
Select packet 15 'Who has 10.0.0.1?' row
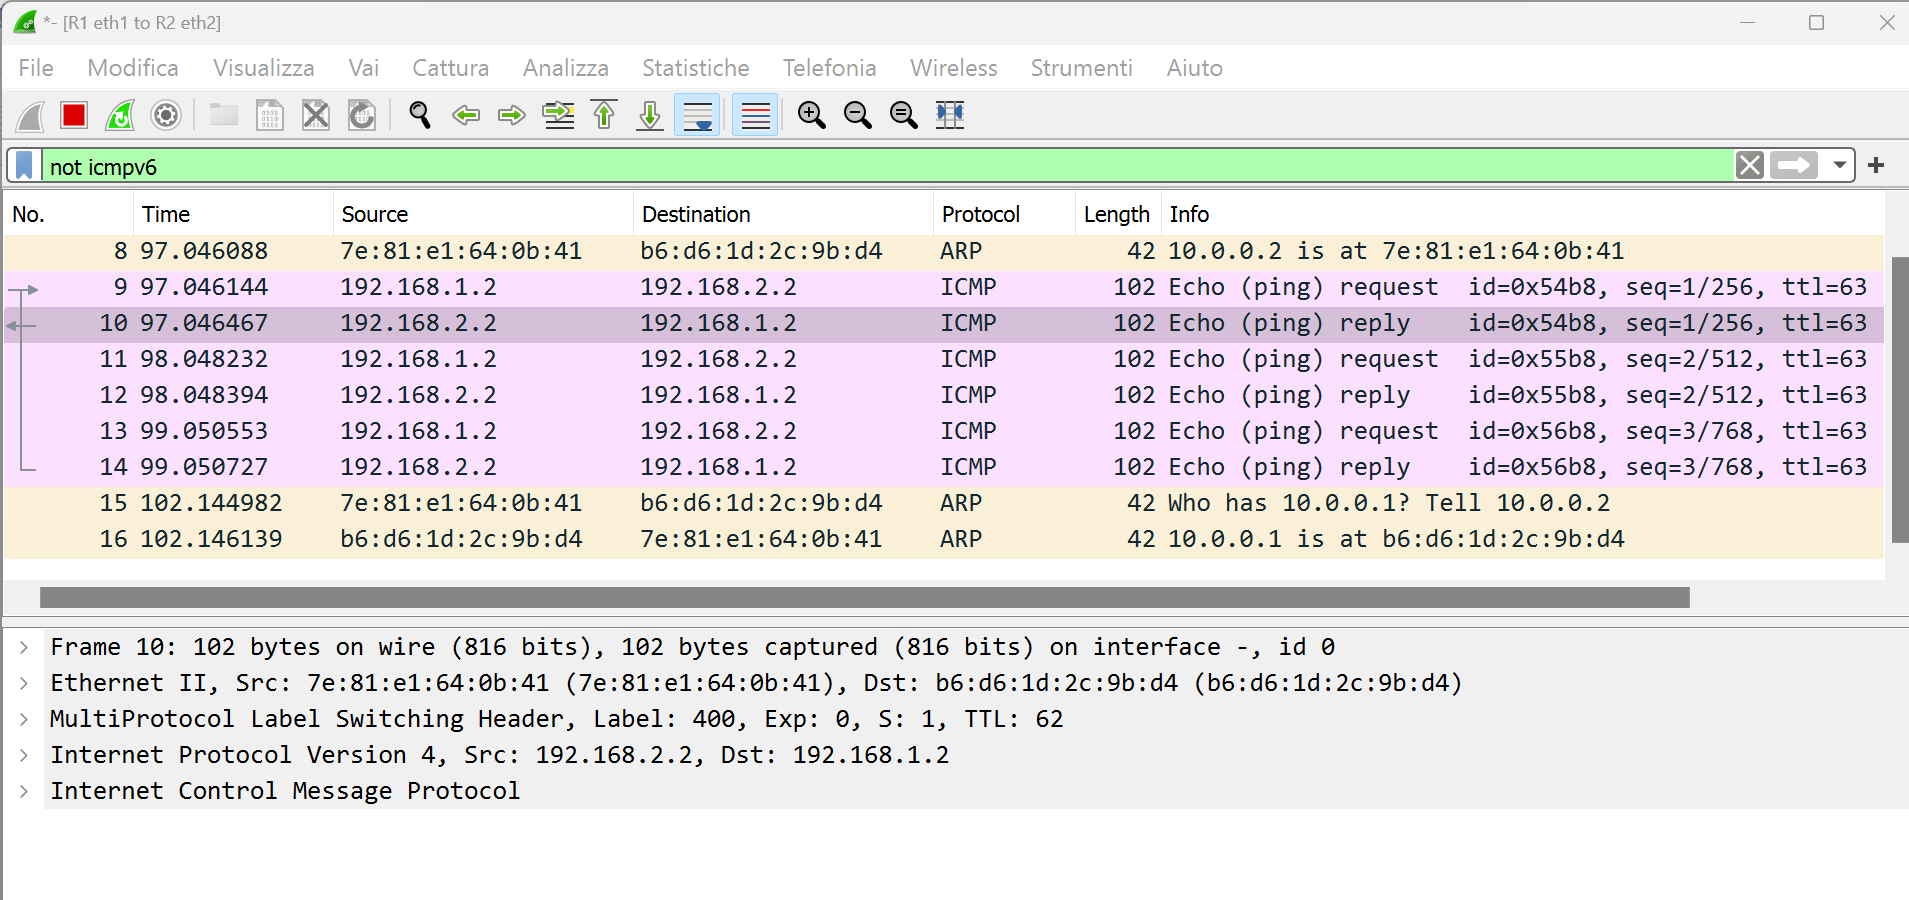(x=944, y=503)
